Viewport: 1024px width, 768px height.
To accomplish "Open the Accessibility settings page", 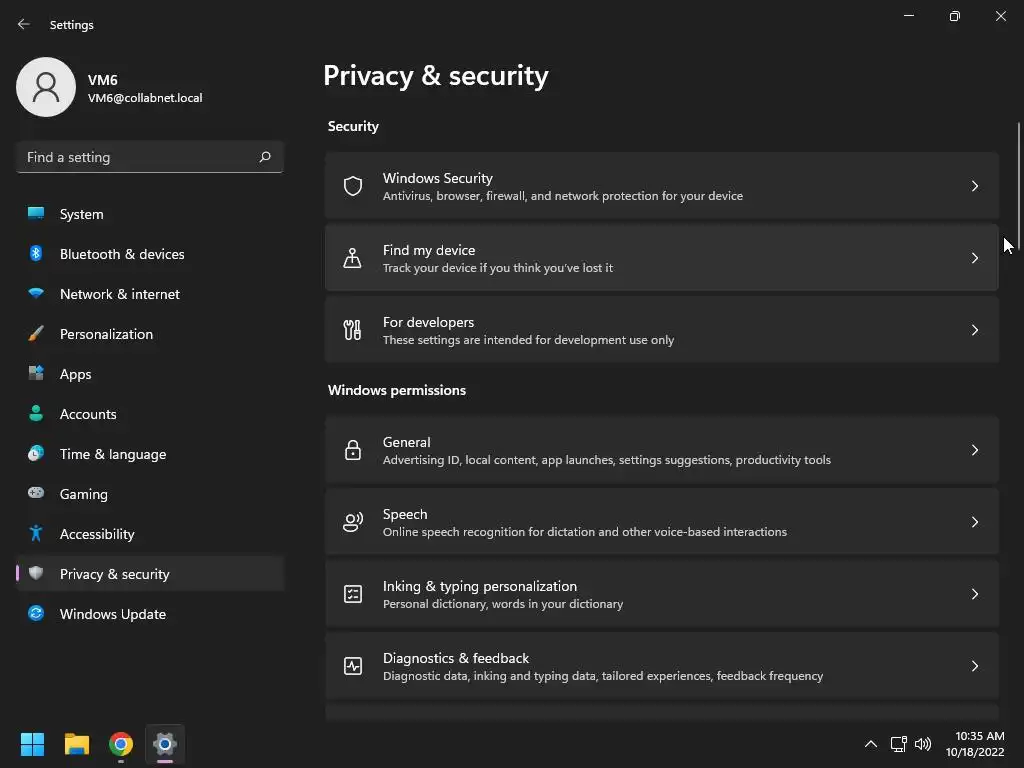I will point(97,534).
